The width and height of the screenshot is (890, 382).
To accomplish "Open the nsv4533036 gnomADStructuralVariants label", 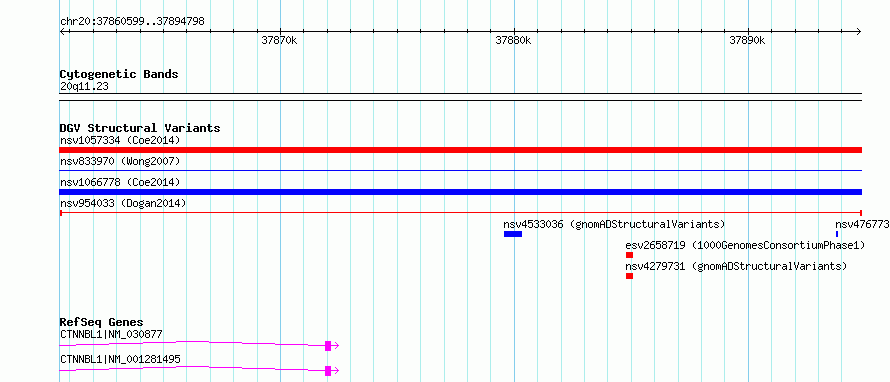I will (614, 224).
